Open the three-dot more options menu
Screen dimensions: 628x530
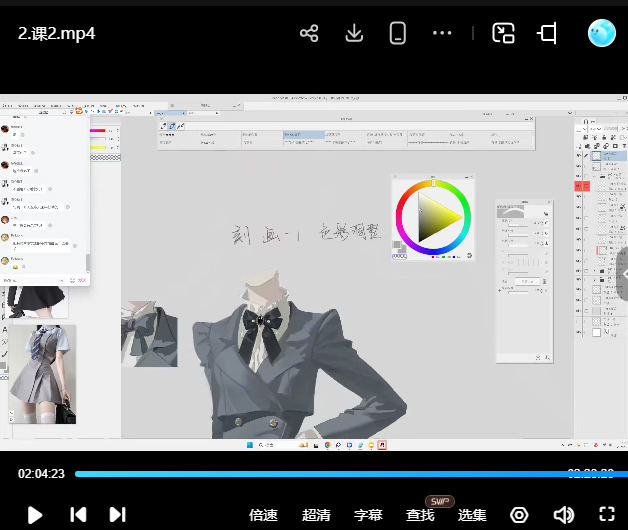[x=442, y=33]
